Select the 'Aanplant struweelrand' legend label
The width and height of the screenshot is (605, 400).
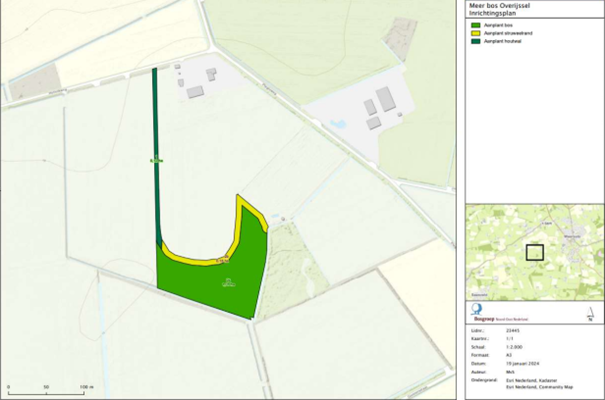click(508, 33)
